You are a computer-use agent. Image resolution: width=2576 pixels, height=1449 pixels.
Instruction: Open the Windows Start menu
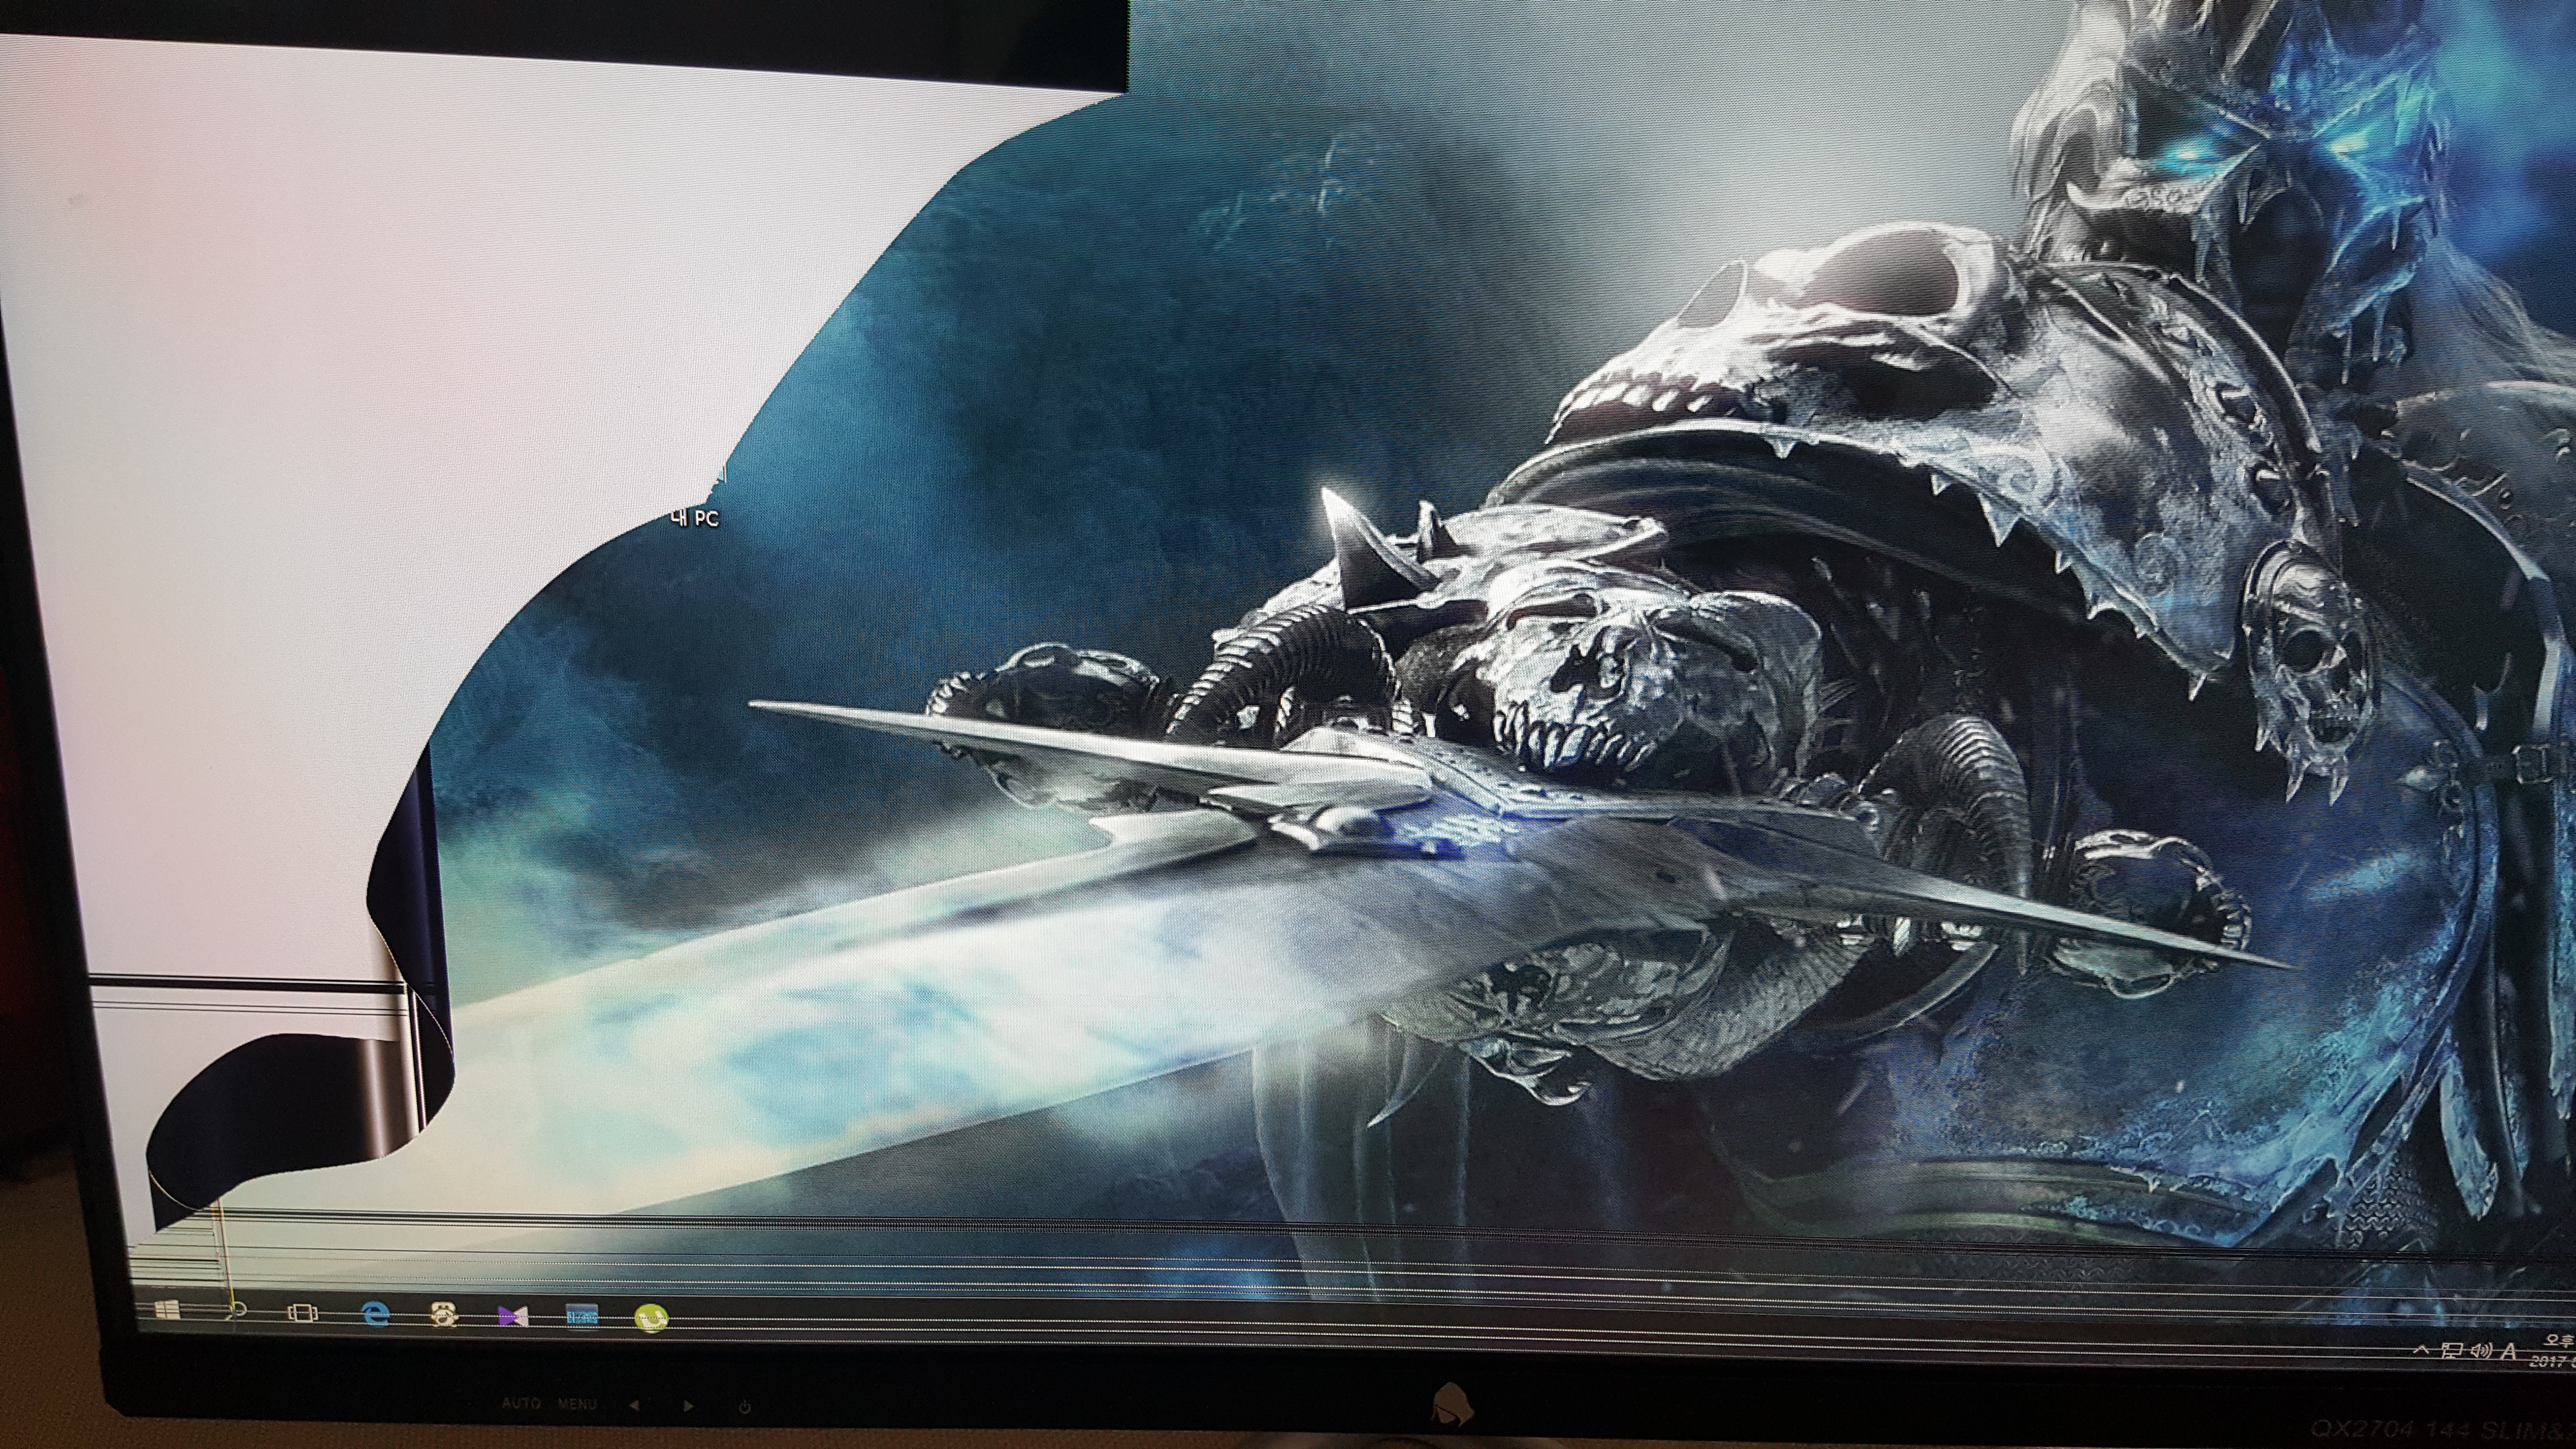tap(167, 1309)
